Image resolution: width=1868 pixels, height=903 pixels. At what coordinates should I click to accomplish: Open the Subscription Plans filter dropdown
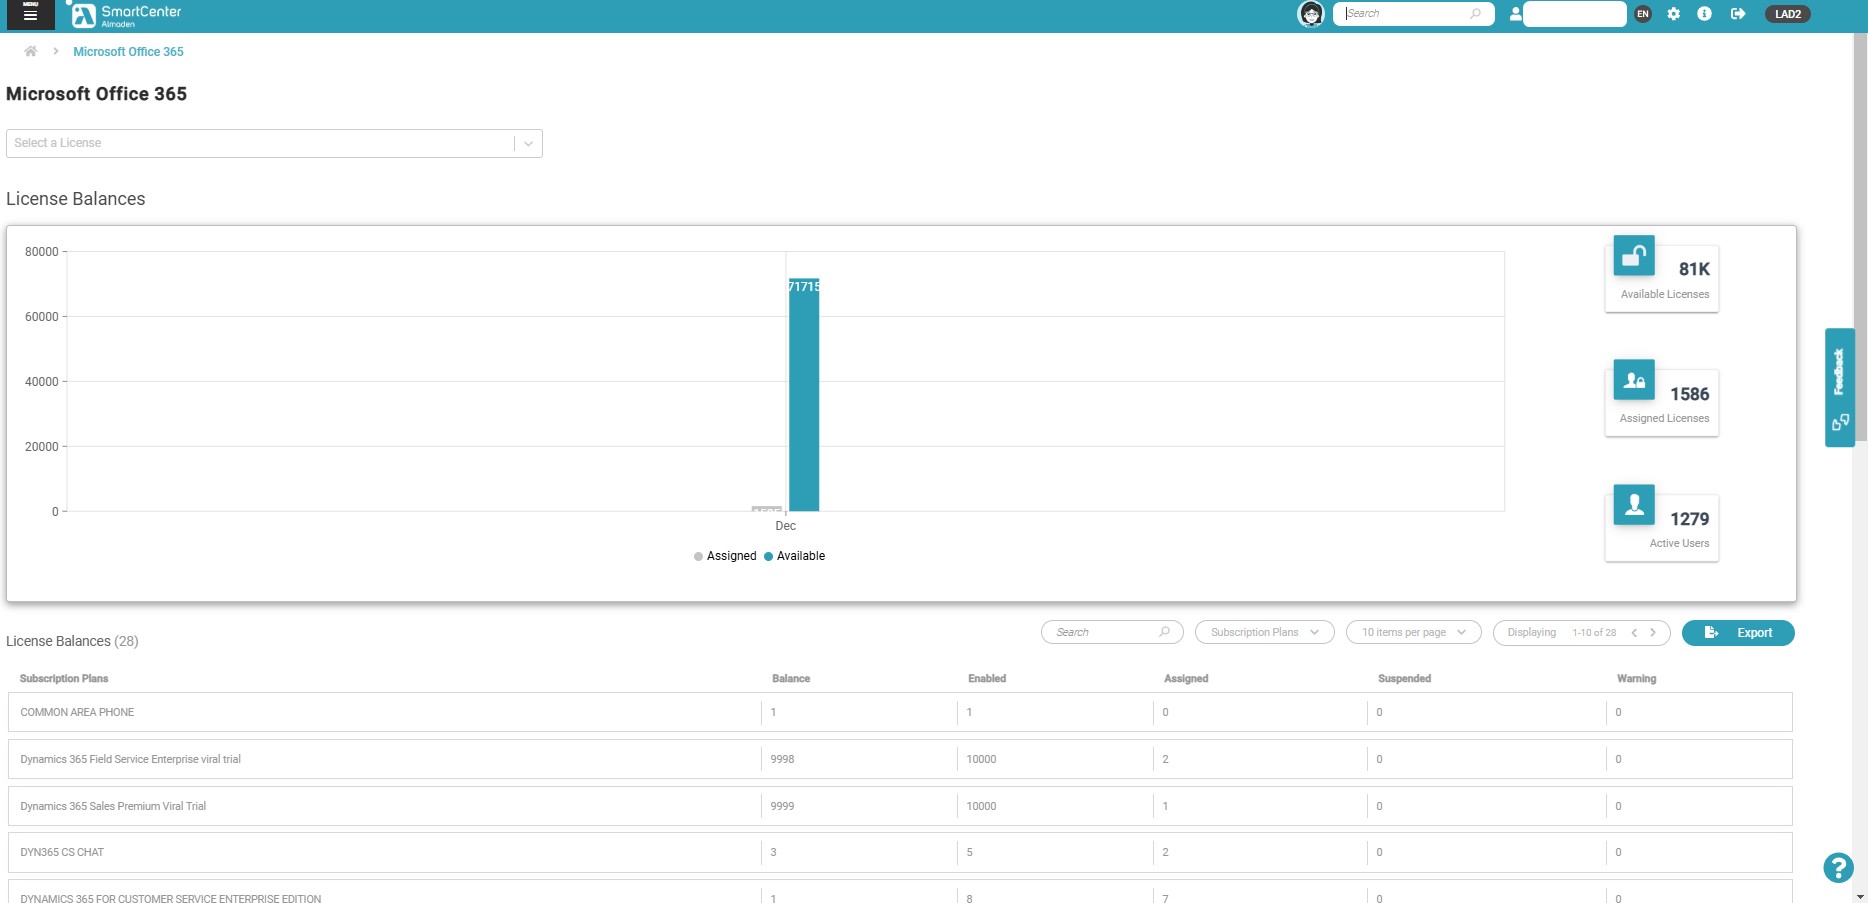(1265, 632)
